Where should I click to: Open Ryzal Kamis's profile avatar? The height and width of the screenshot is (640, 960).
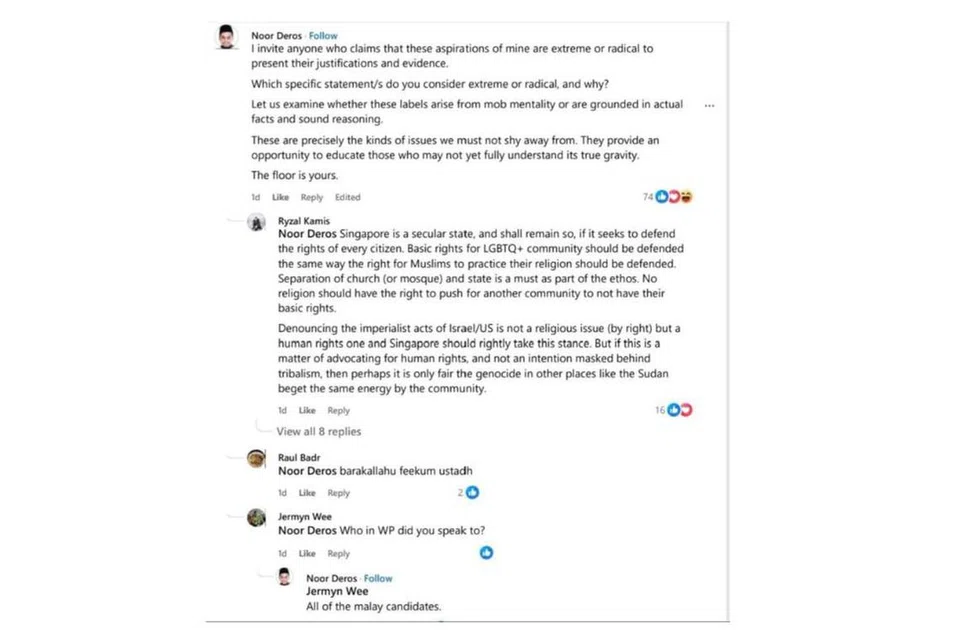pyautogui.click(x=256, y=223)
